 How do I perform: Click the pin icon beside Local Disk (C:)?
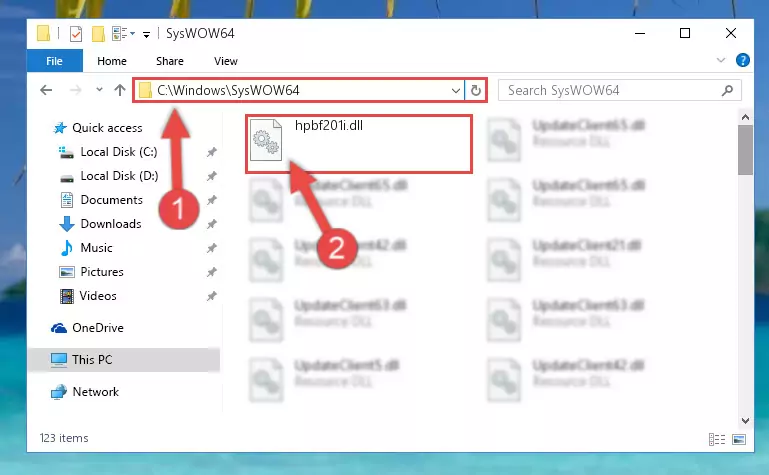click(211, 152)
